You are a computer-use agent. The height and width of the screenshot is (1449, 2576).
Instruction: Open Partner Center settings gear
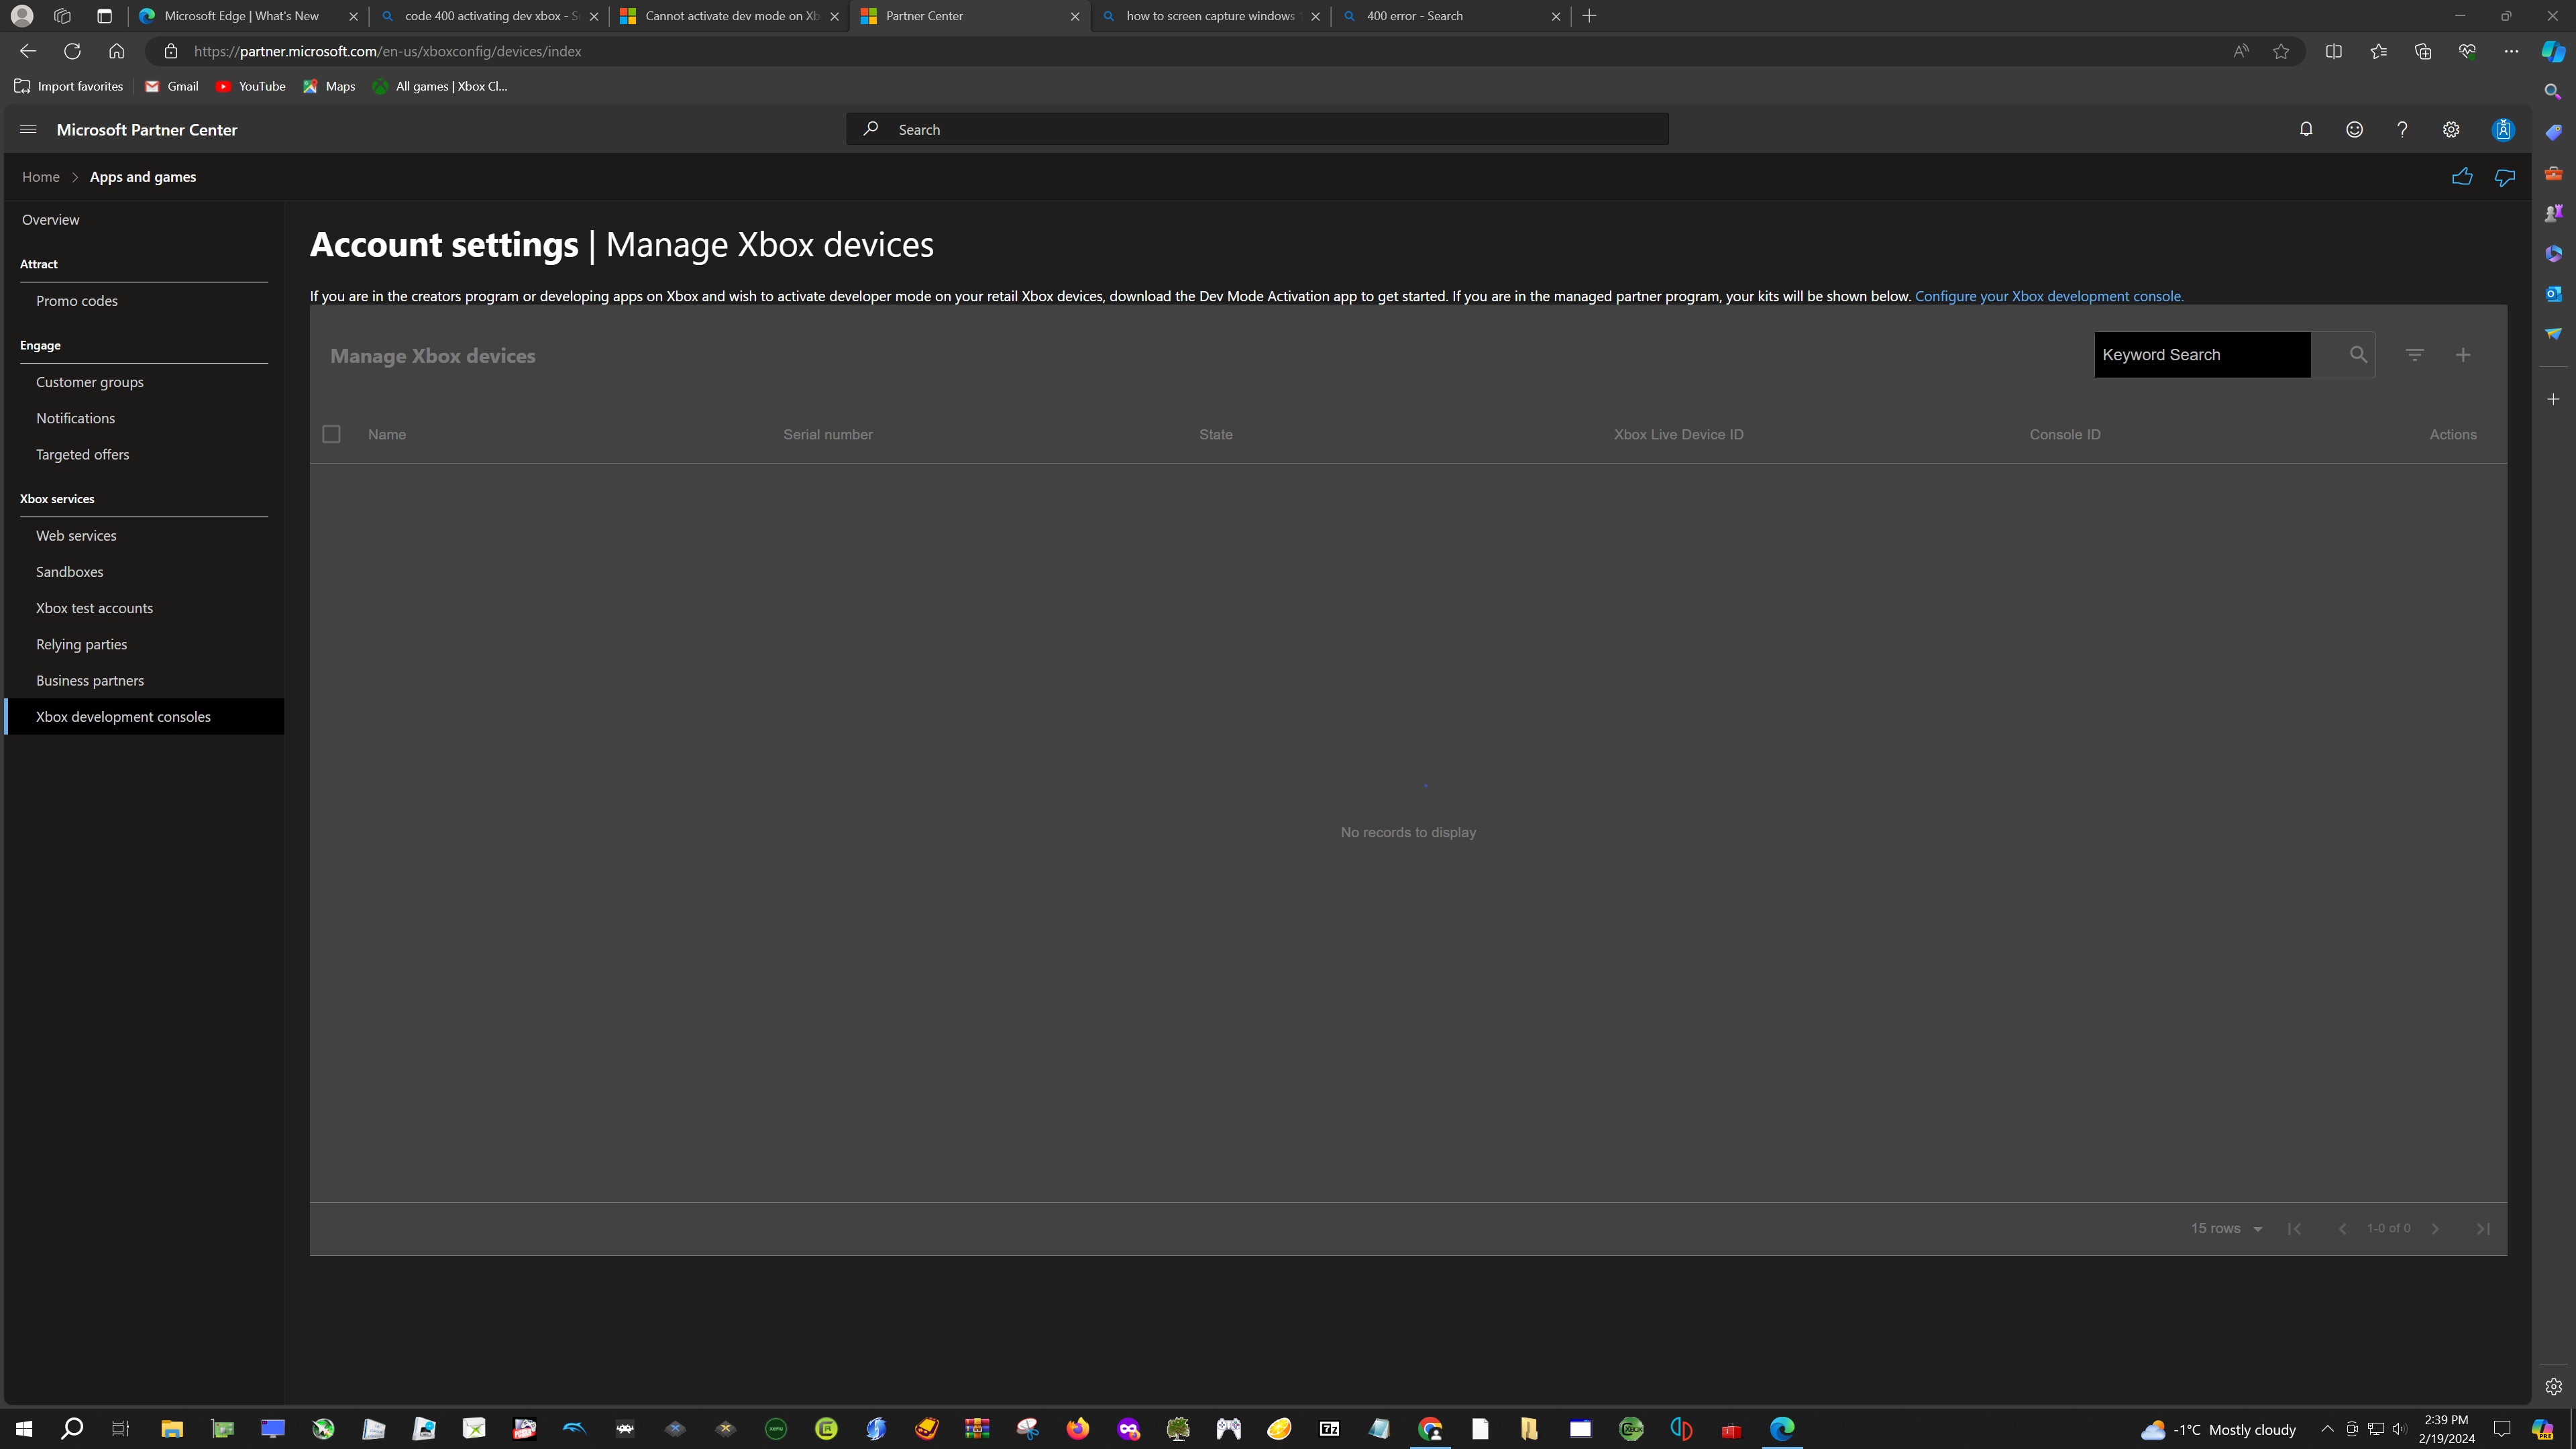pyautogui.click(x=2450, y=129)
